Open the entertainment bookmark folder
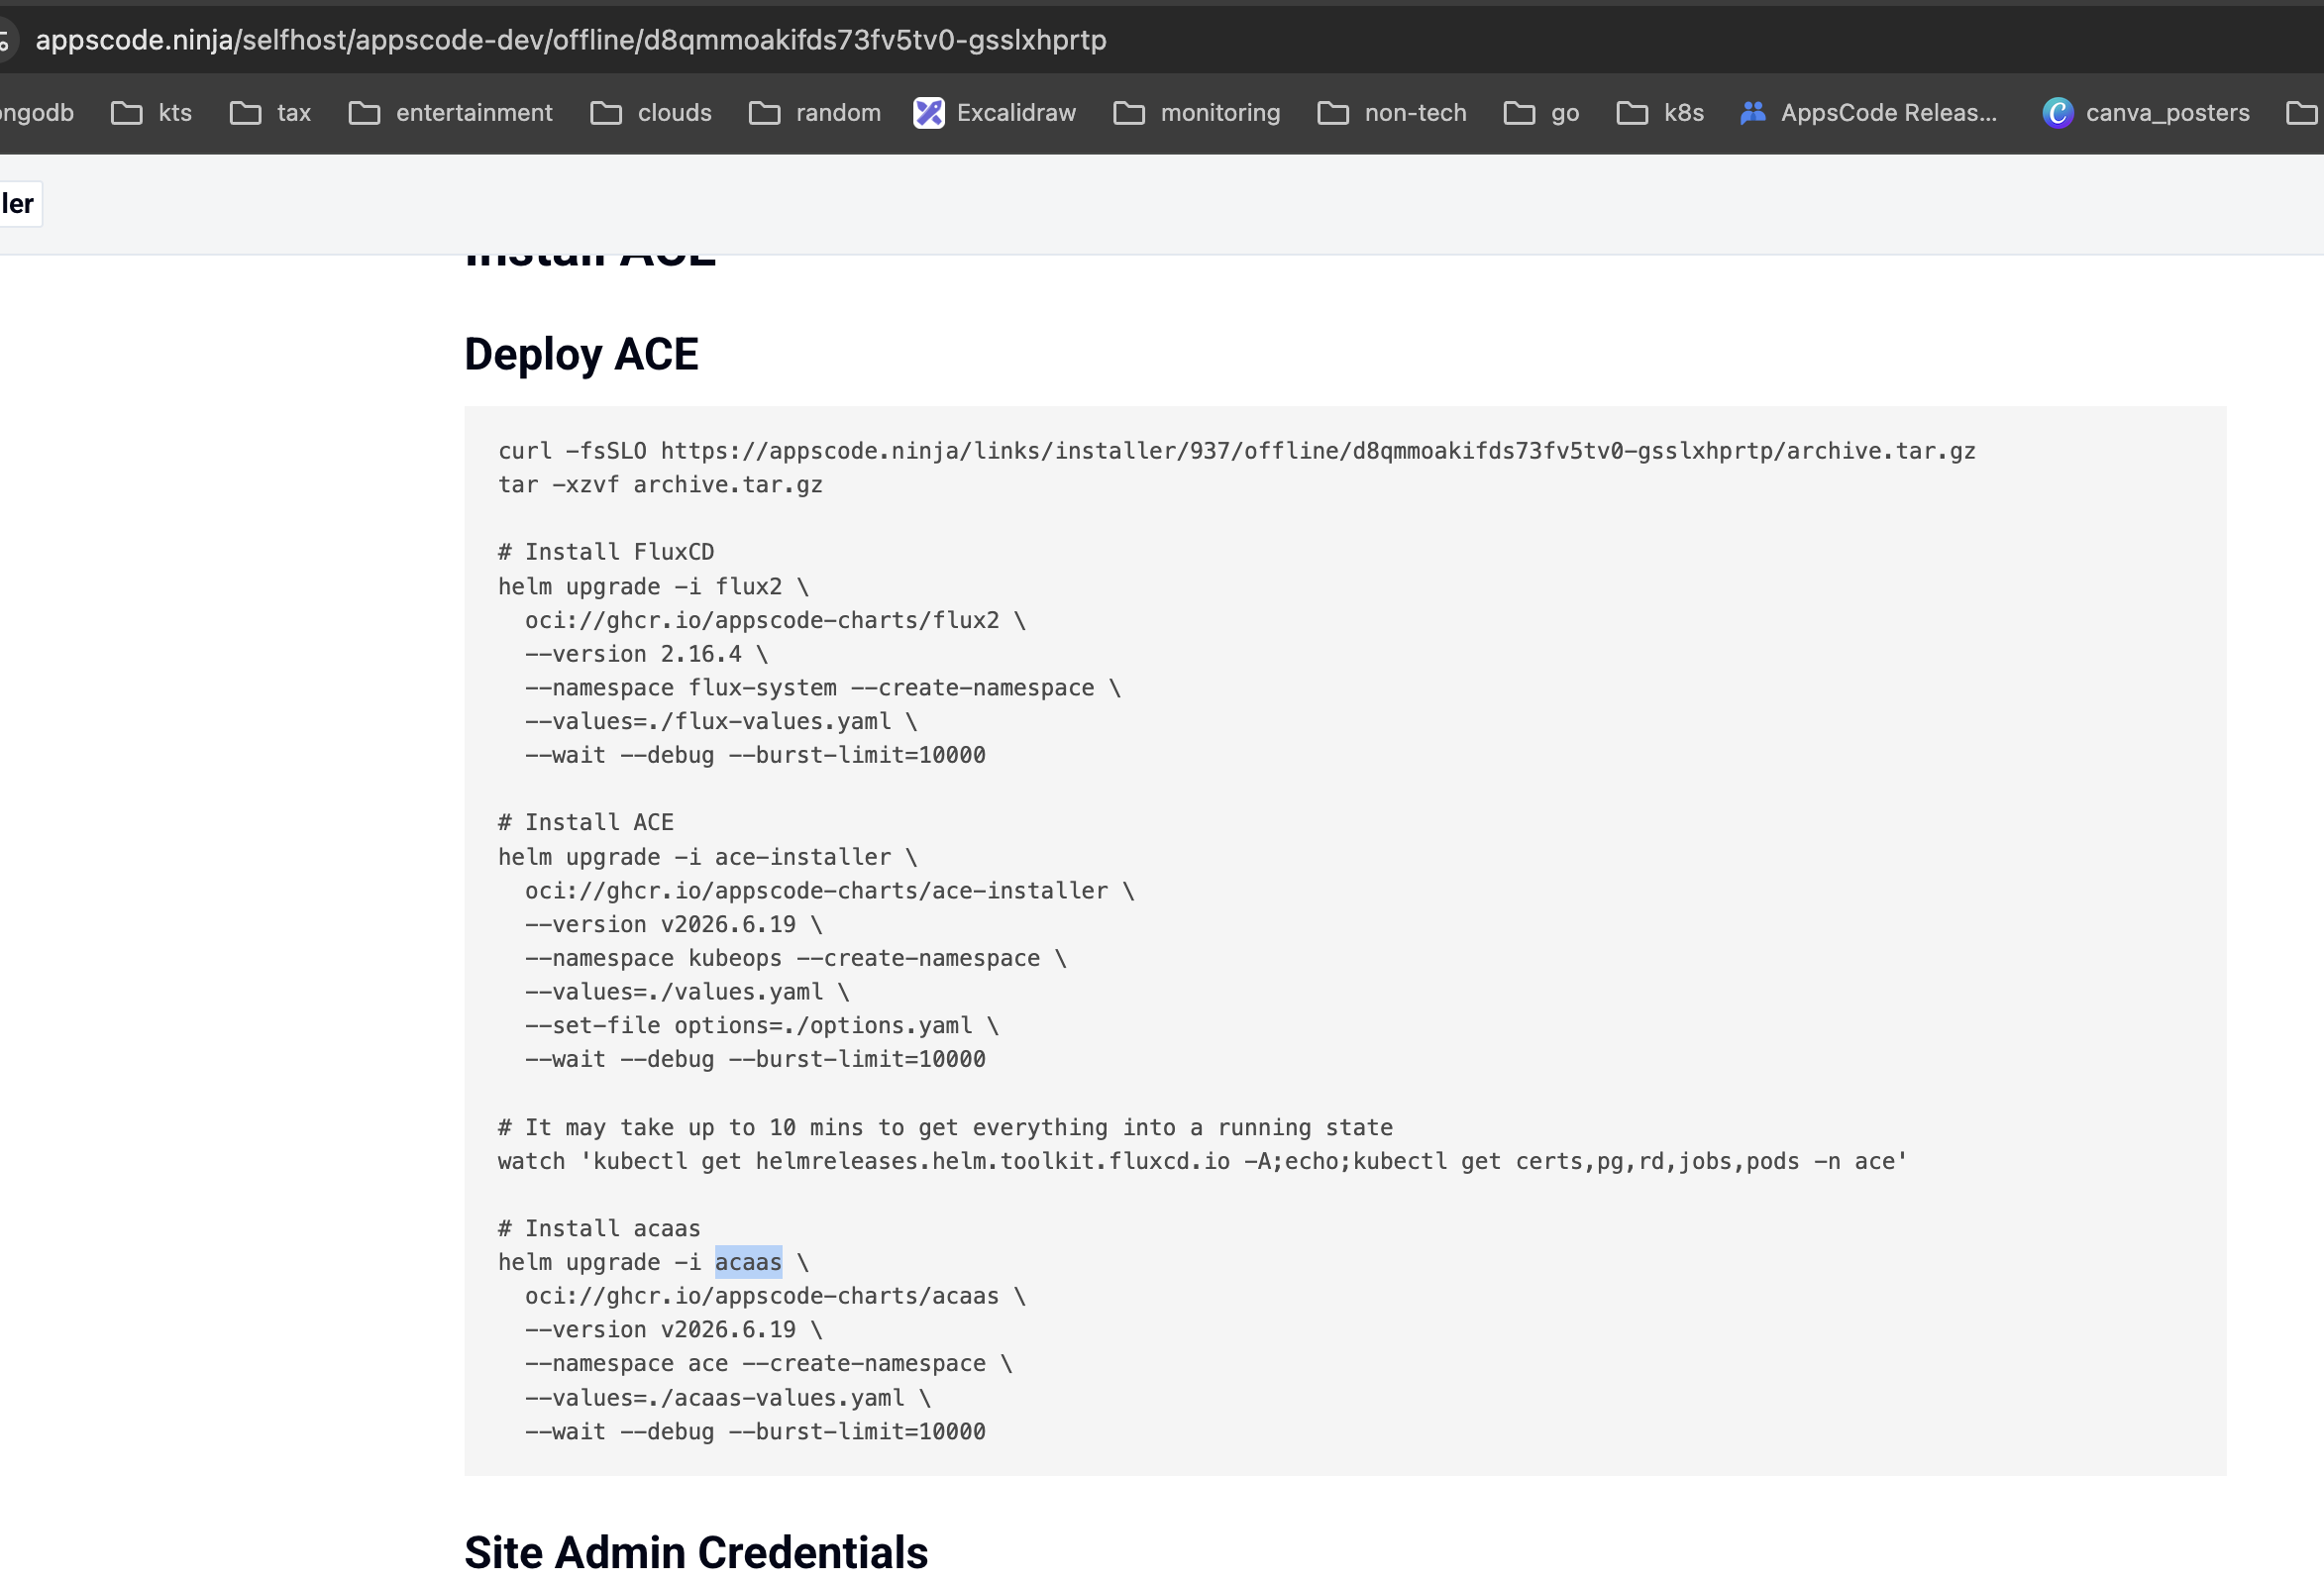This screenshot has width=2324, height=1583. [x=451, y=113]
